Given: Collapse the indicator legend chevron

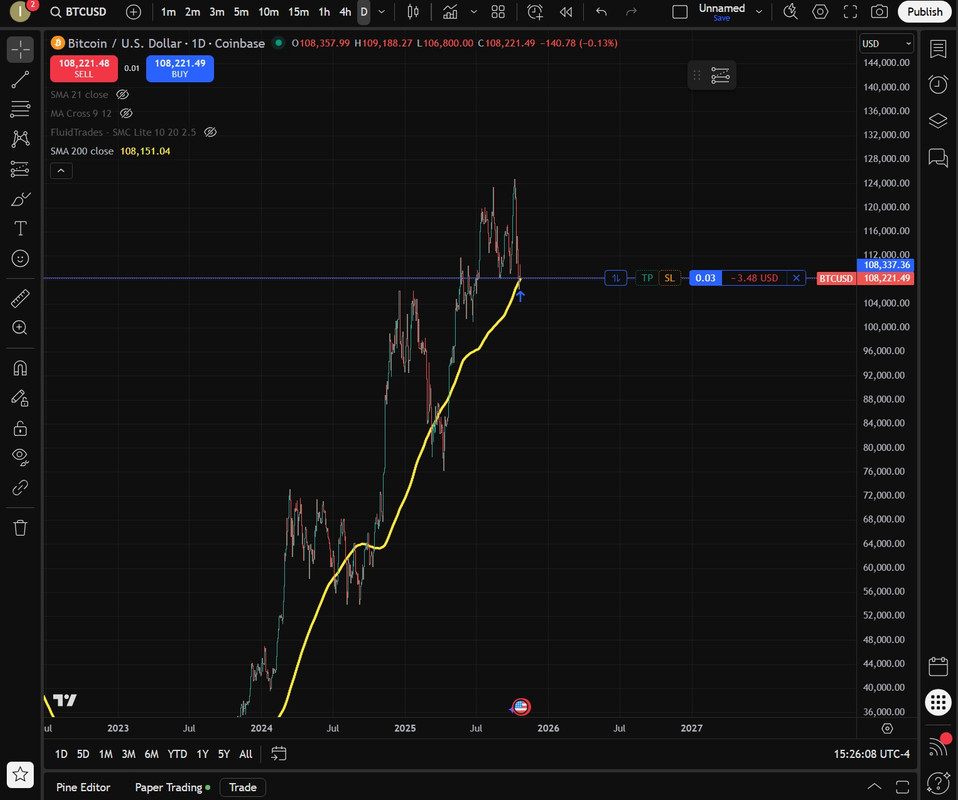Looking at the screenshot, I should click(x=61, y=171).
